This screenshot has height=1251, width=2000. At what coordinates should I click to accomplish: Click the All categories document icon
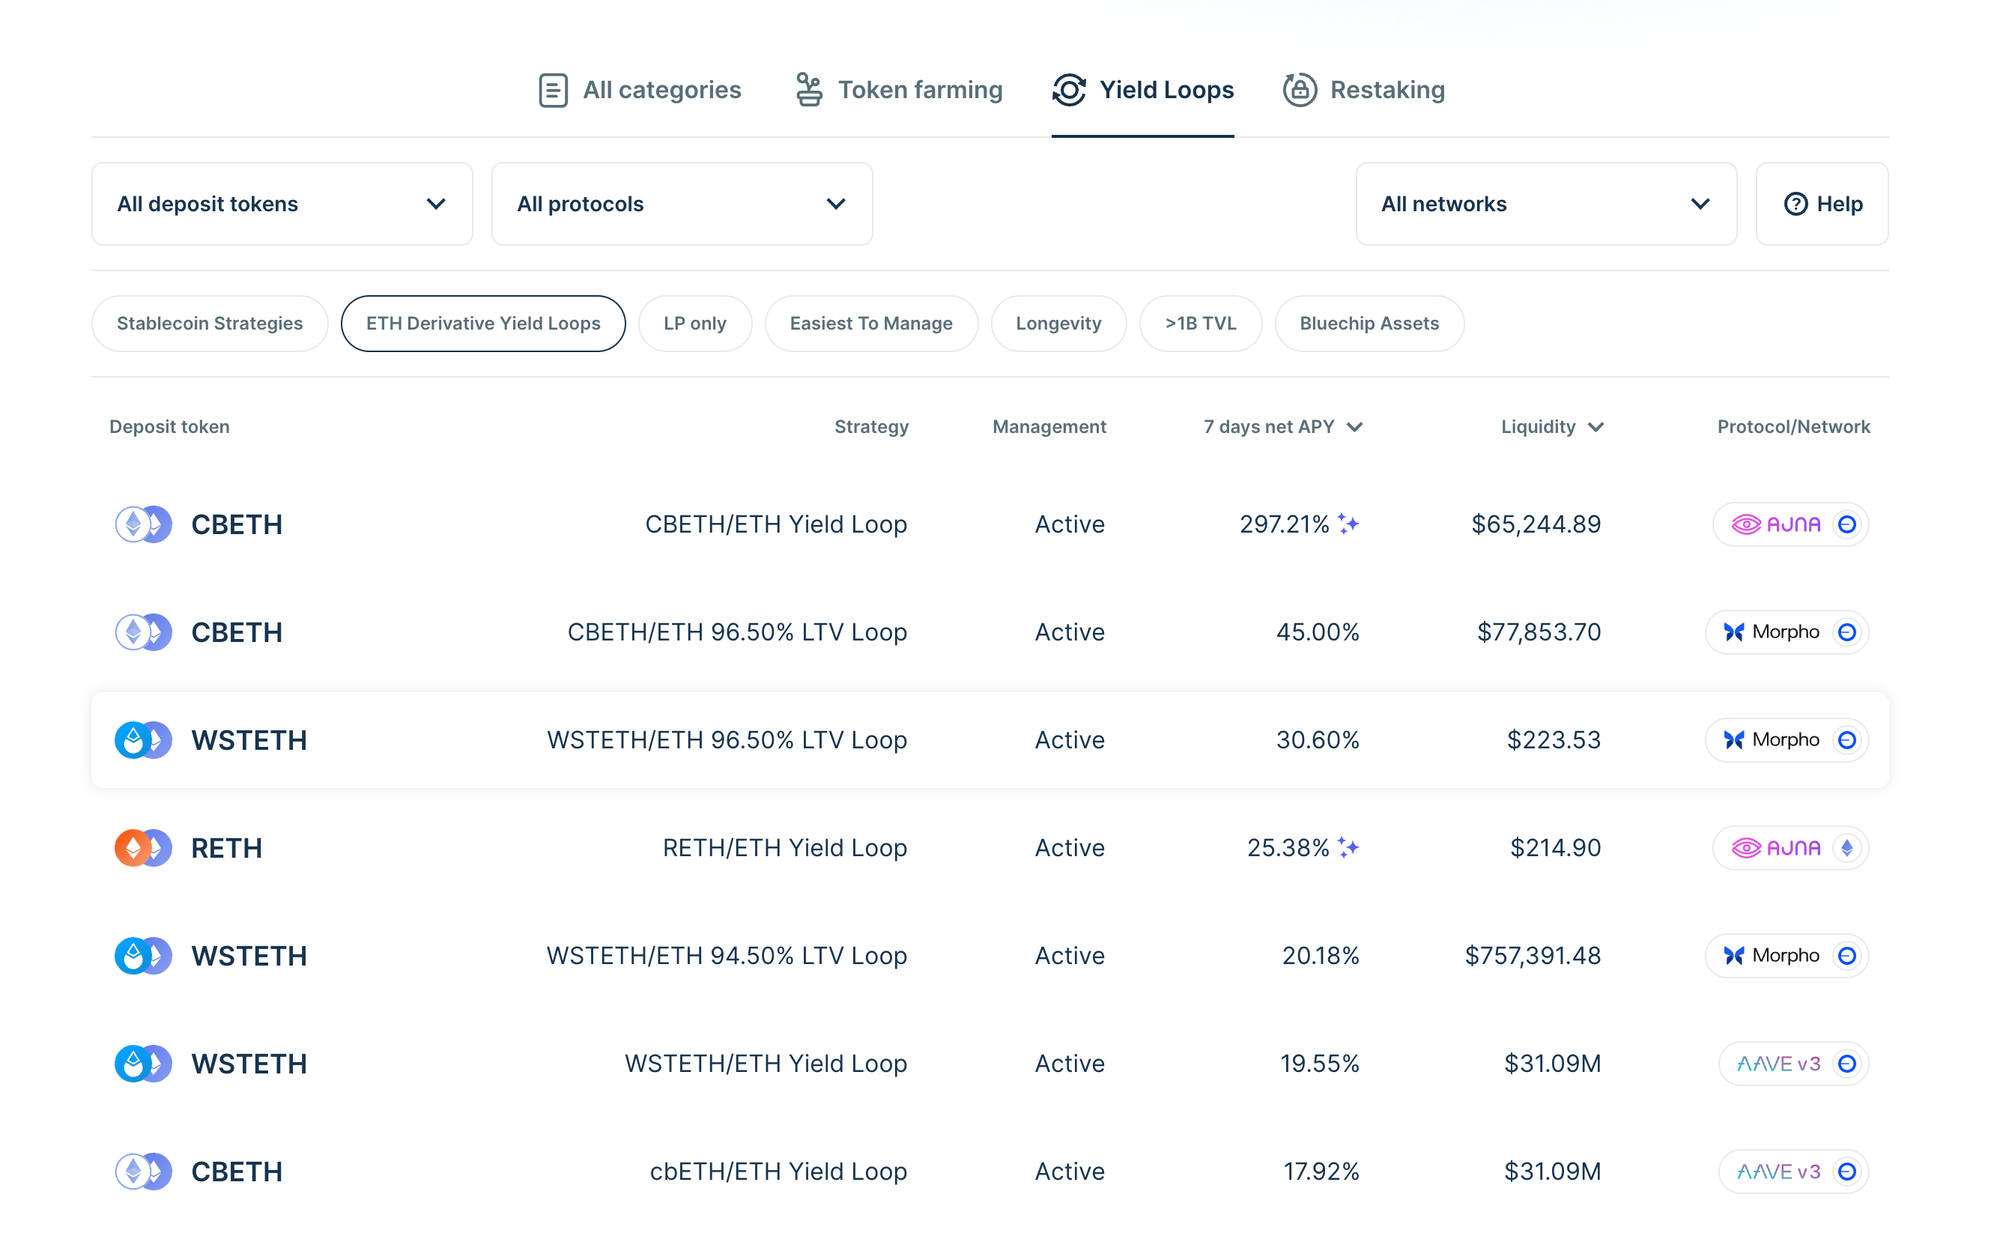click(x=553, y=90)
